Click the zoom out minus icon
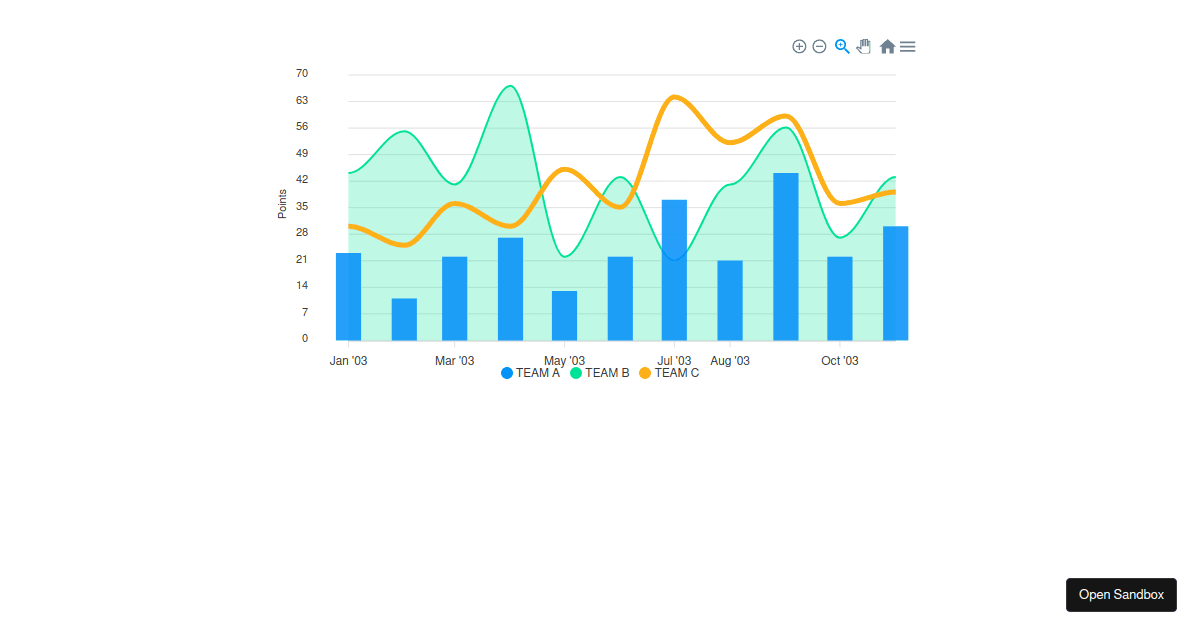The width and height of the screenshot is (1200, 630). tap(819, 47)
